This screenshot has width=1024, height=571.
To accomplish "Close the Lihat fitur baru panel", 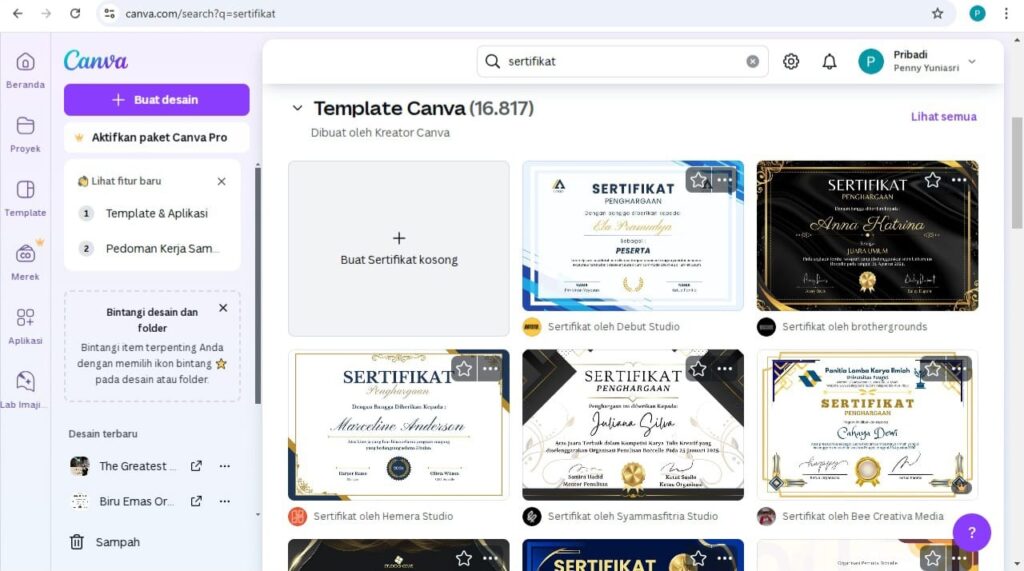I will [221, 181].
